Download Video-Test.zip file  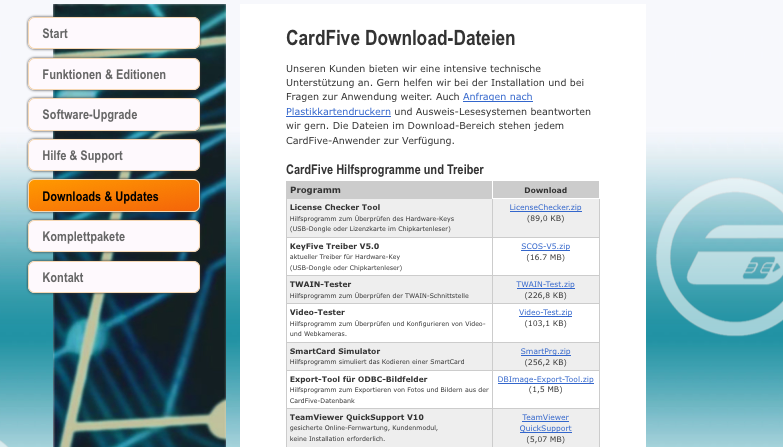click(x=545, y=312)
